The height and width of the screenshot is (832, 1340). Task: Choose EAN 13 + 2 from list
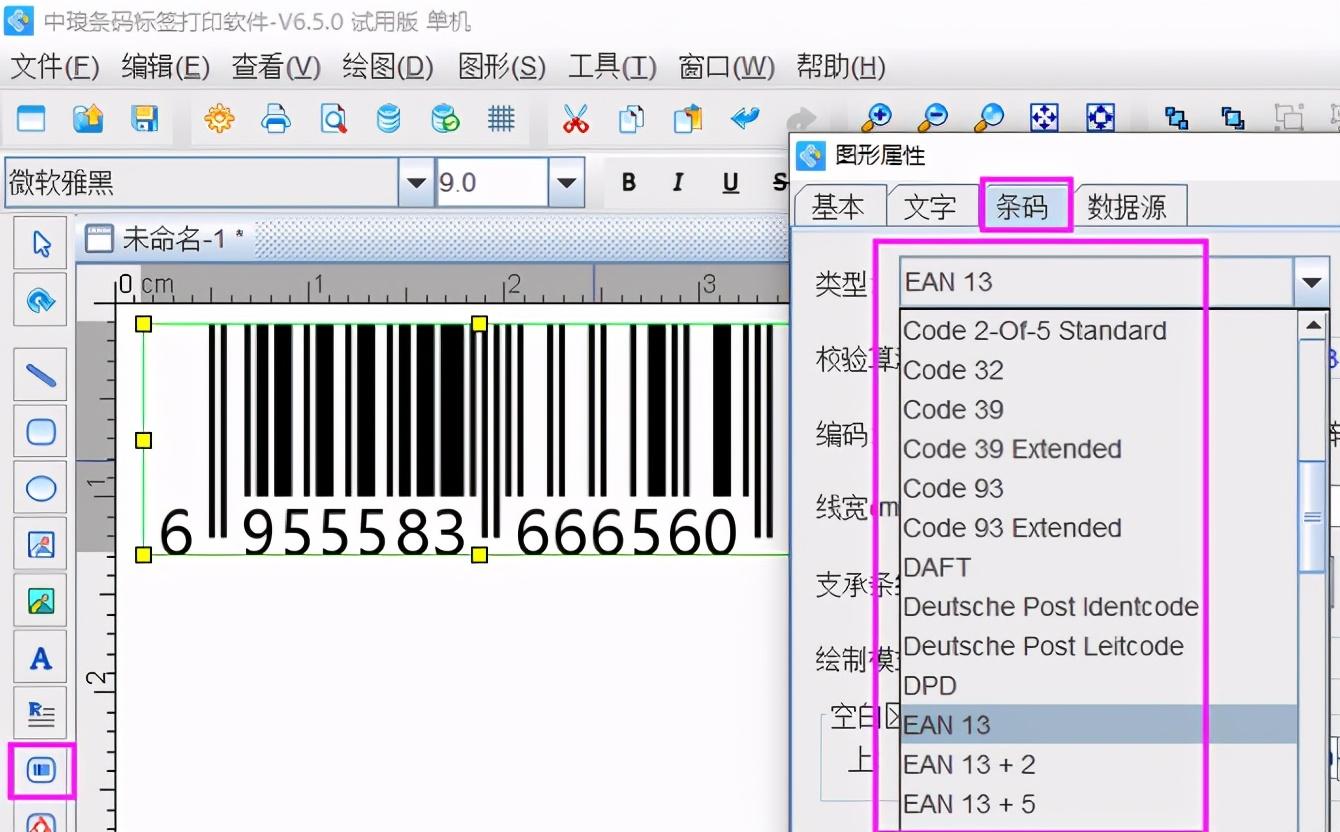point(1098,765)
